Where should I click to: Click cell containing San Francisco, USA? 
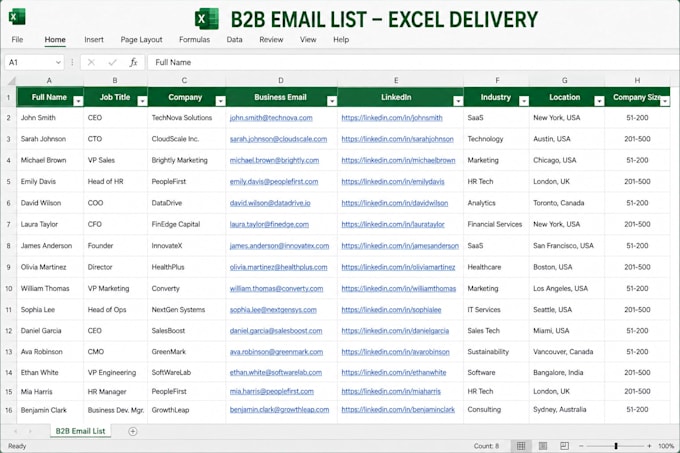click(x=567, y=246)
